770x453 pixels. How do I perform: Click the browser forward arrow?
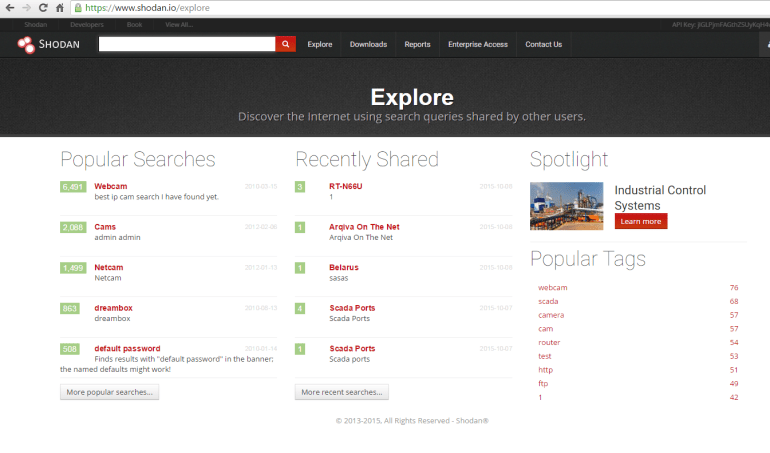27,8
